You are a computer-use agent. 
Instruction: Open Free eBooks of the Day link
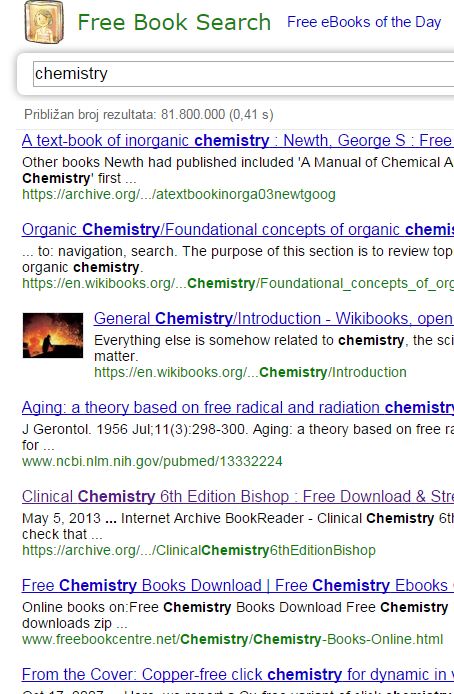[364, 22]
